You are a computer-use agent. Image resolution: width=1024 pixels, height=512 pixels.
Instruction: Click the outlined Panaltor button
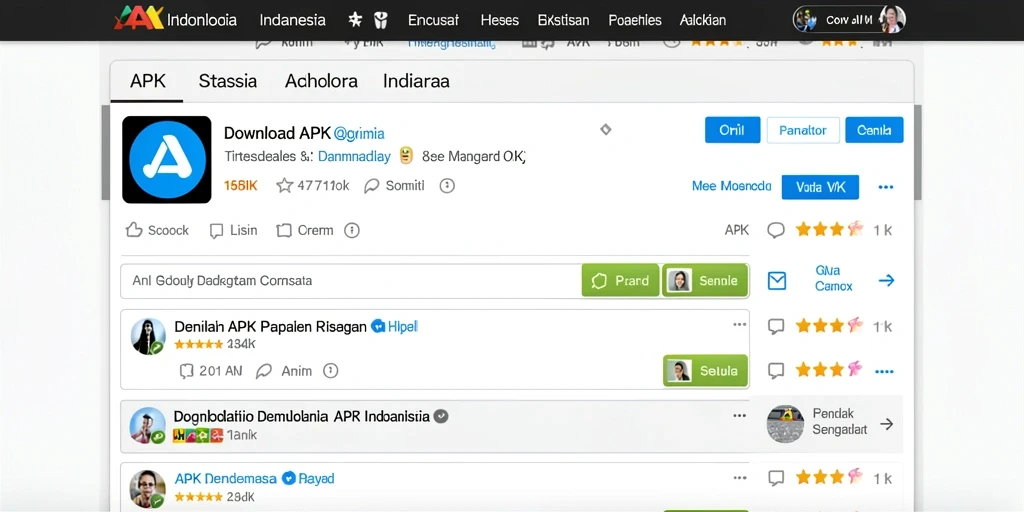803,130
